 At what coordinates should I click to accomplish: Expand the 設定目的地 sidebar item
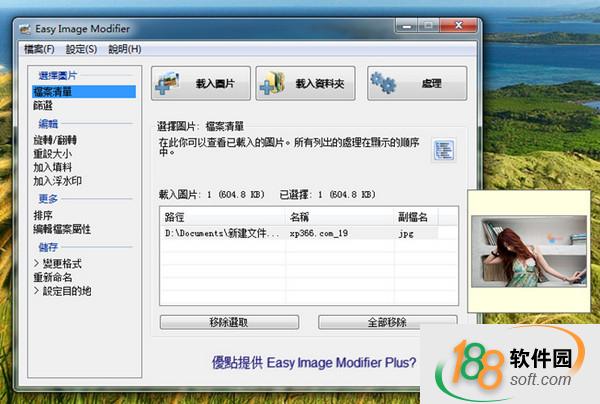62,291
